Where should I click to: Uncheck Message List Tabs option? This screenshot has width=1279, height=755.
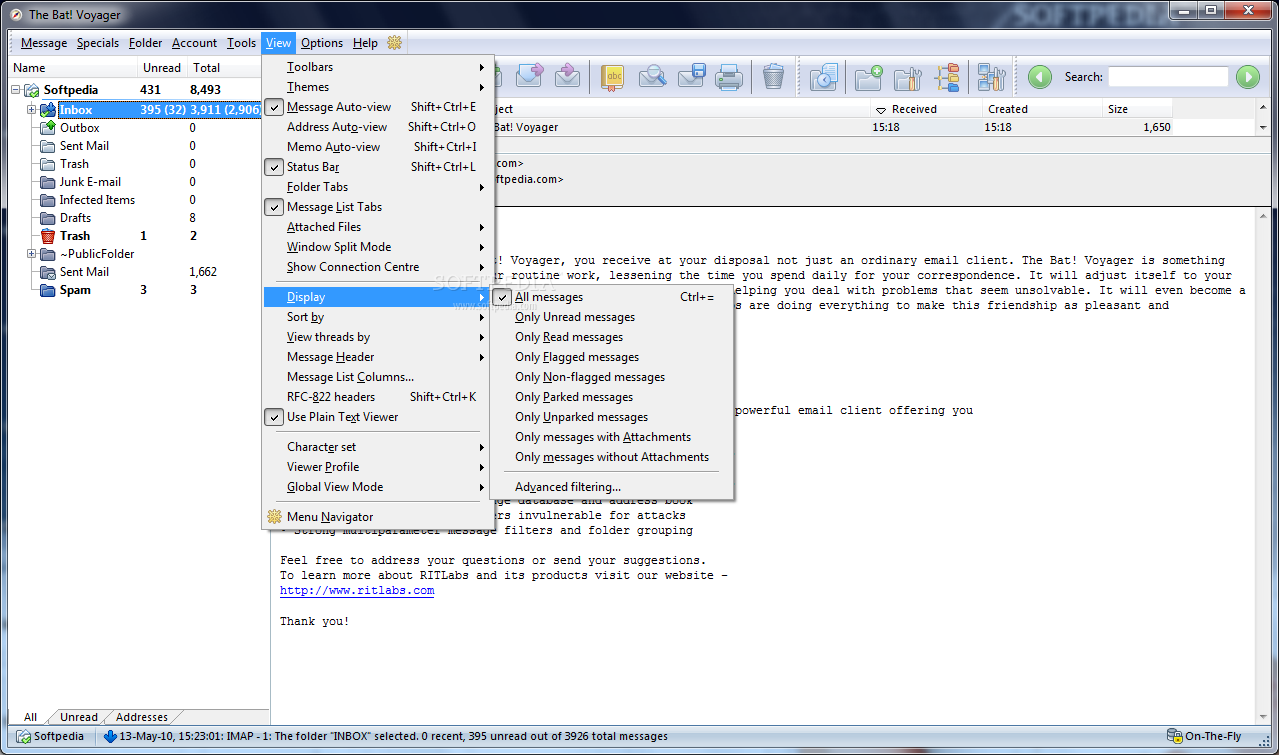(x=378, y=207)
